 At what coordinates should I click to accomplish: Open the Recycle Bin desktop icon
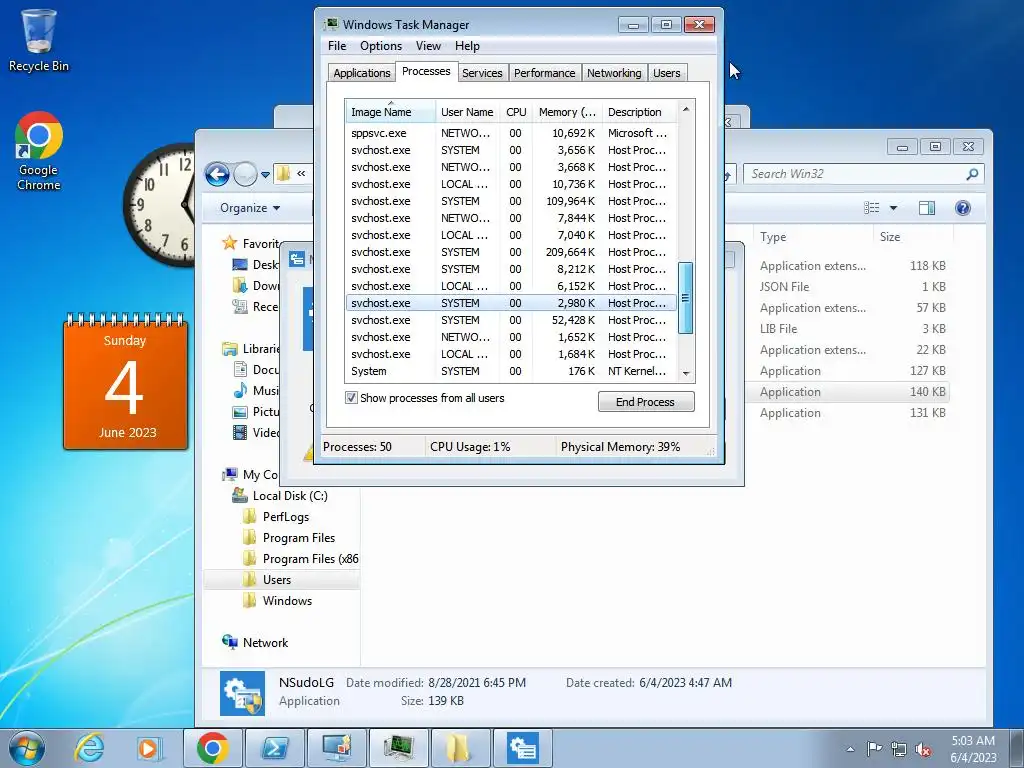tap(39, 39)
